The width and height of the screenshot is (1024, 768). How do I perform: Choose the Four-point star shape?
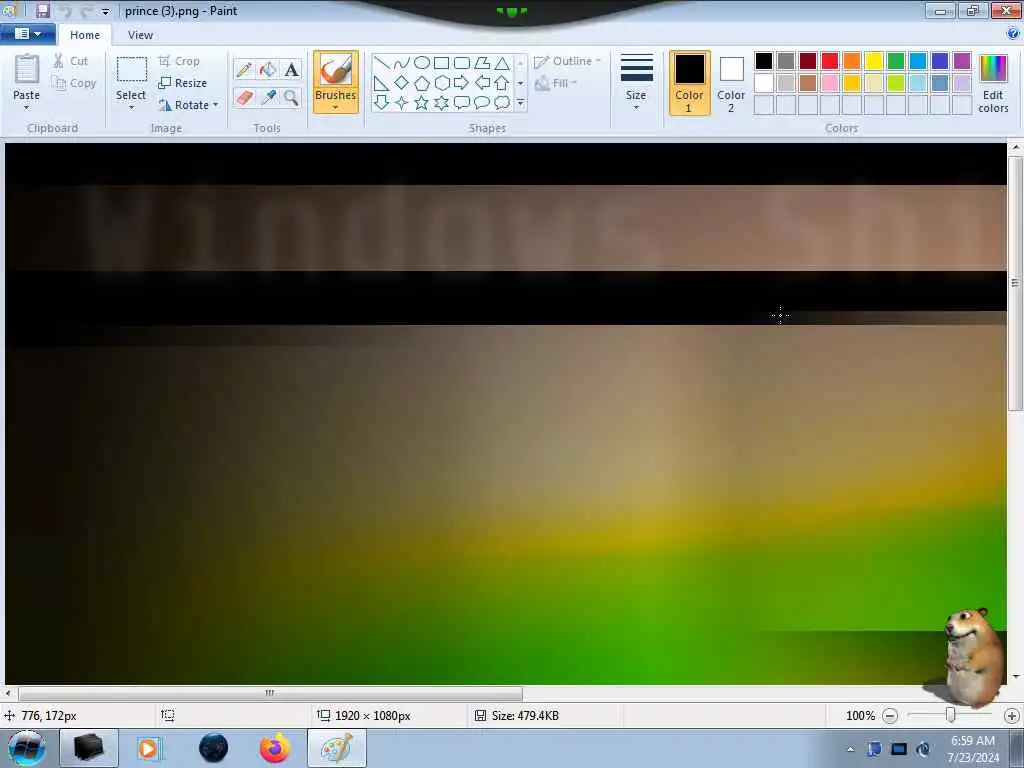(402, 103)
